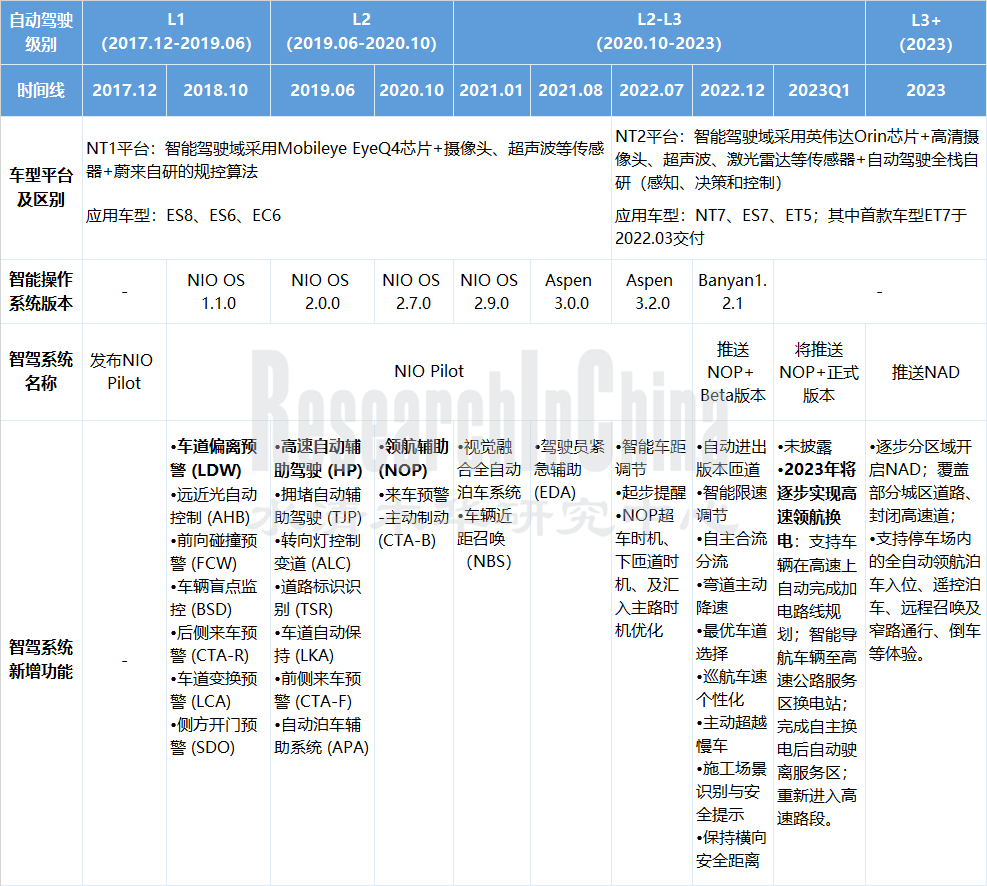Screen dimensions: 987x886
Task: Select '智能限速调节' entry
Action: click(731, 505)
